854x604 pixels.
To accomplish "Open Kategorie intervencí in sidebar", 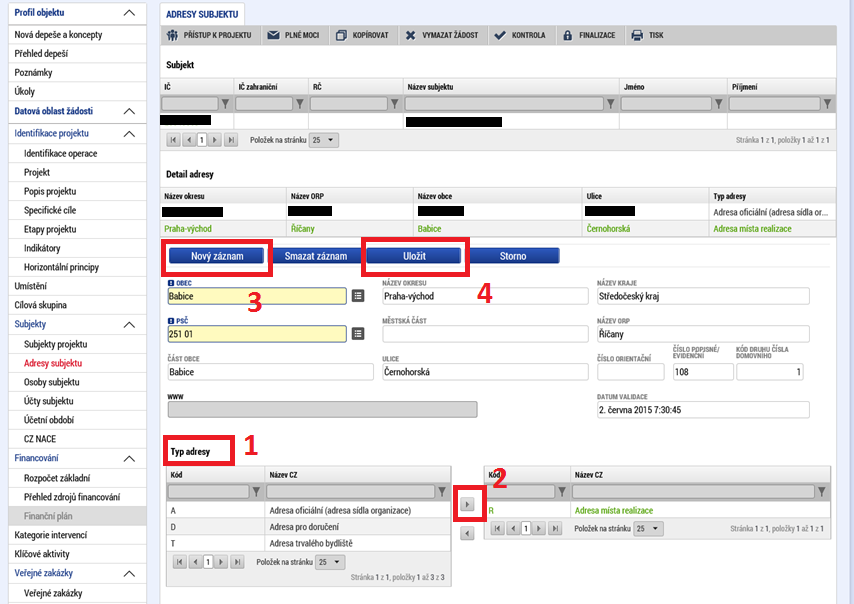I will pyautogui.click(x=77, y=535).
